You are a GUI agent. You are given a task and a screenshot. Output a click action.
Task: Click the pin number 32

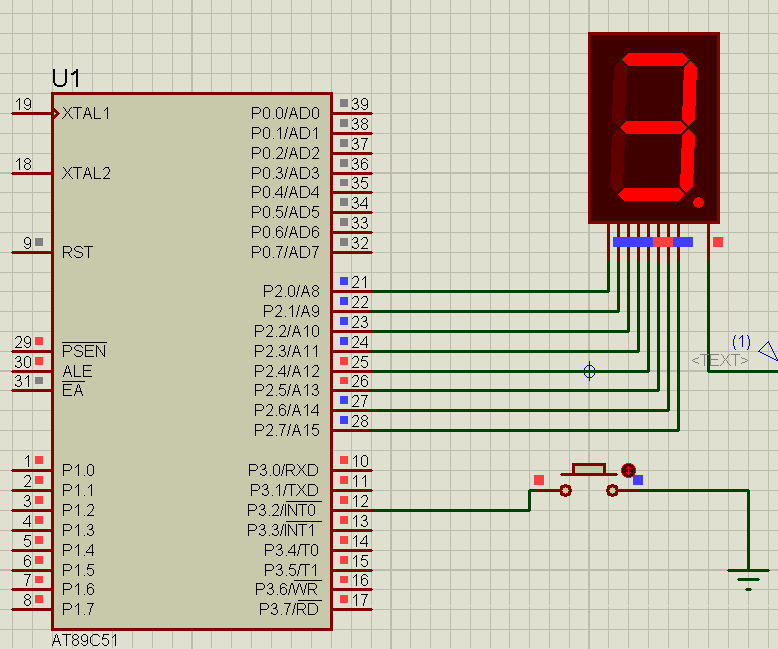coord(360,243)
